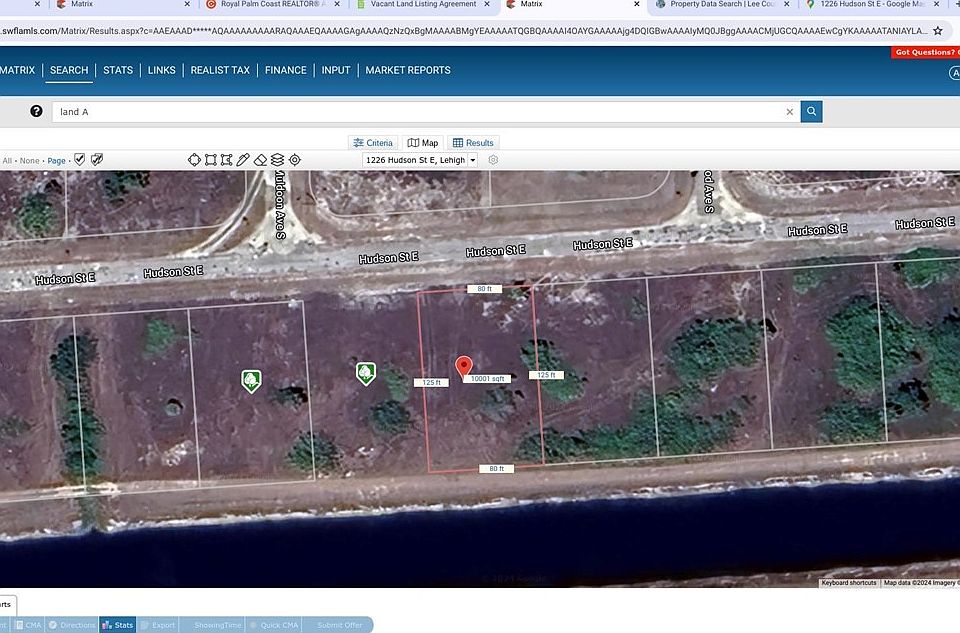Open the SEARCH menu
960x633 pixels.
69,70
